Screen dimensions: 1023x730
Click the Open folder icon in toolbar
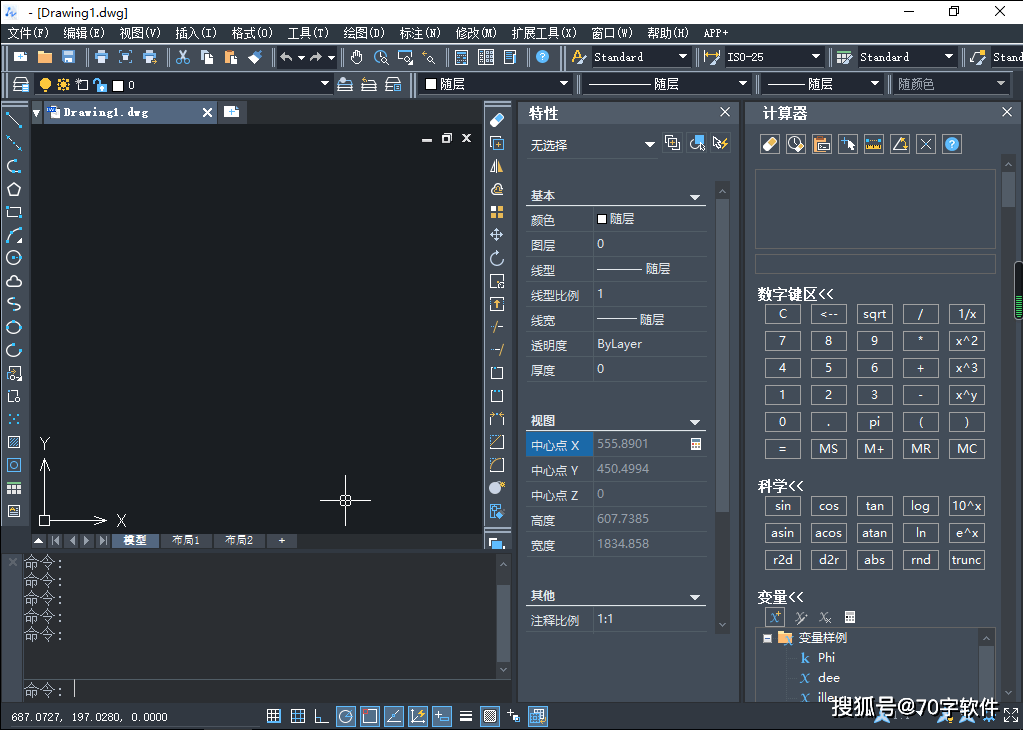coord(44,57)
